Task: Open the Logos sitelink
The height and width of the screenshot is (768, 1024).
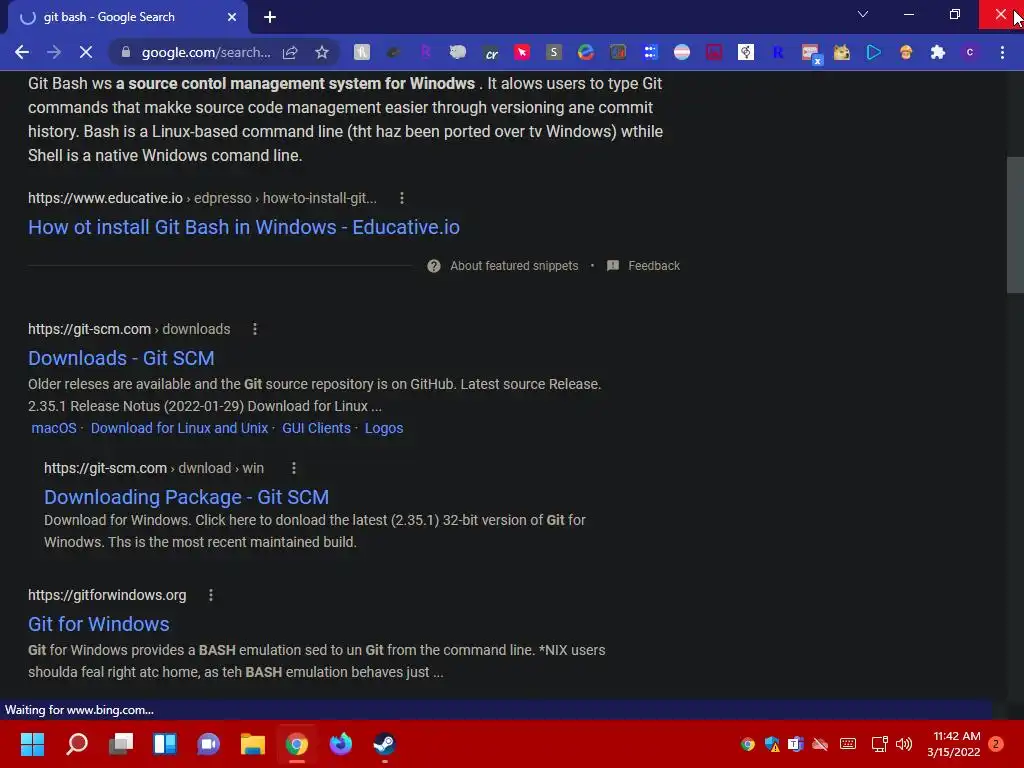Action: click(x=383, y=428)
